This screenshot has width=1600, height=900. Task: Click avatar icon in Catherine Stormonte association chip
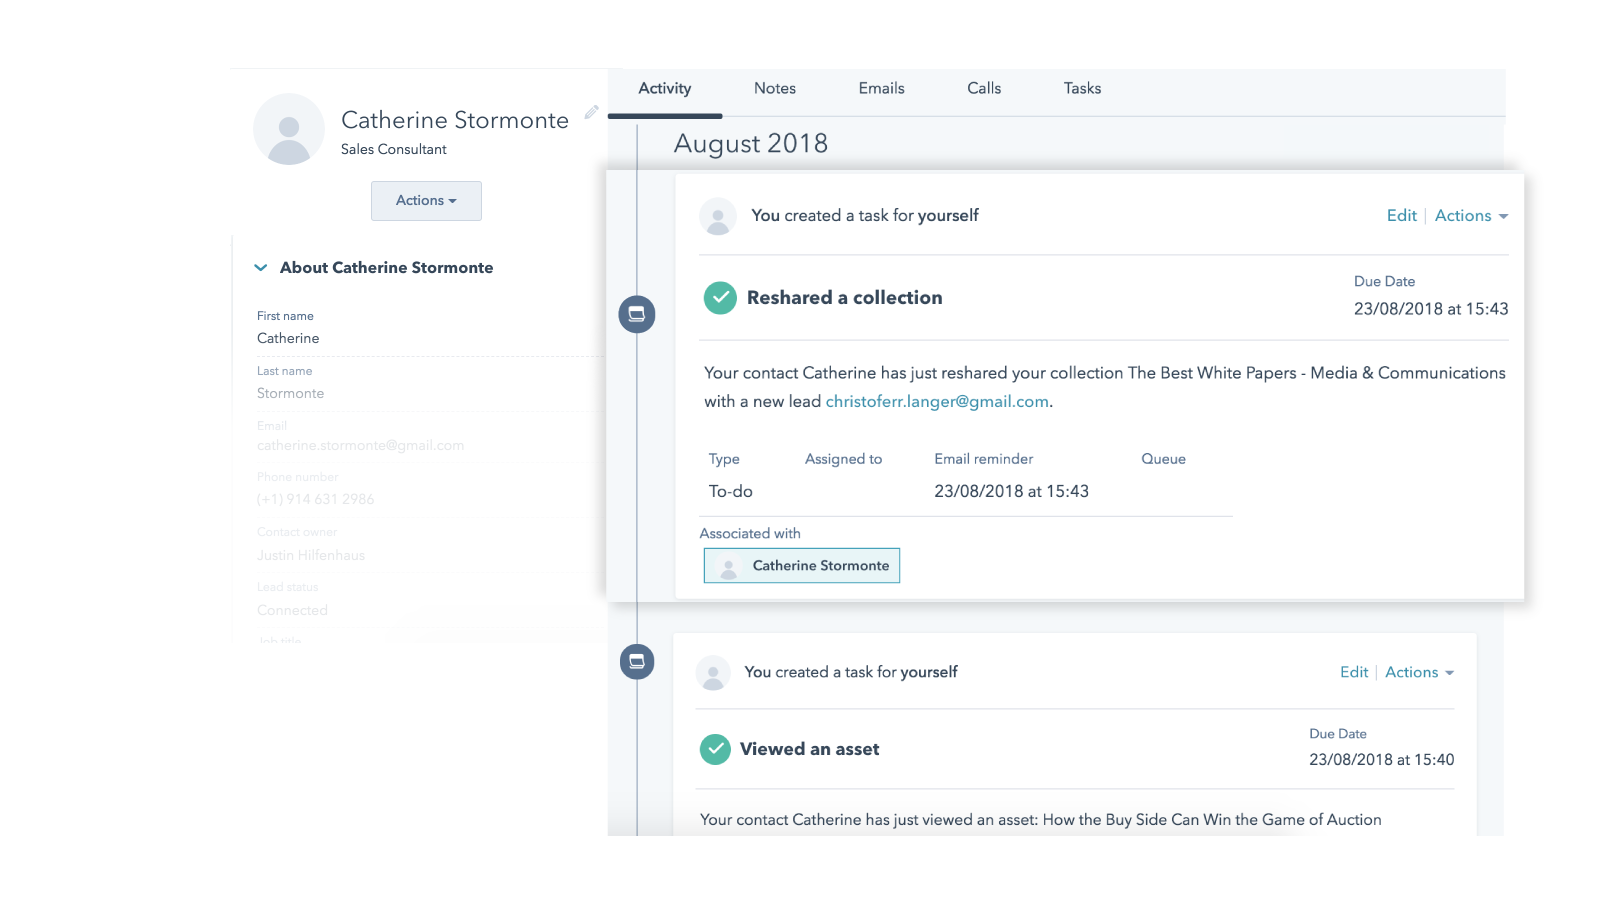coord(729,567)
